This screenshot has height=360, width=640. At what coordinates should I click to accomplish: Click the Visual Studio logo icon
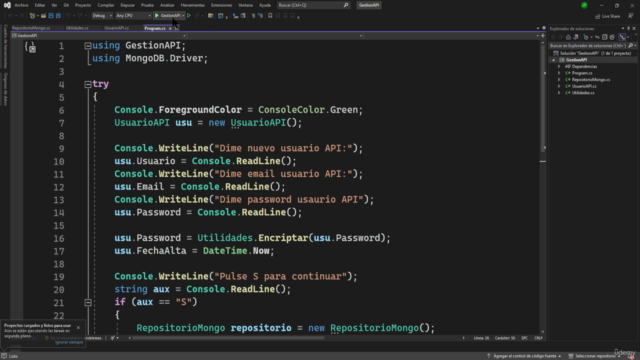point(7,5)
